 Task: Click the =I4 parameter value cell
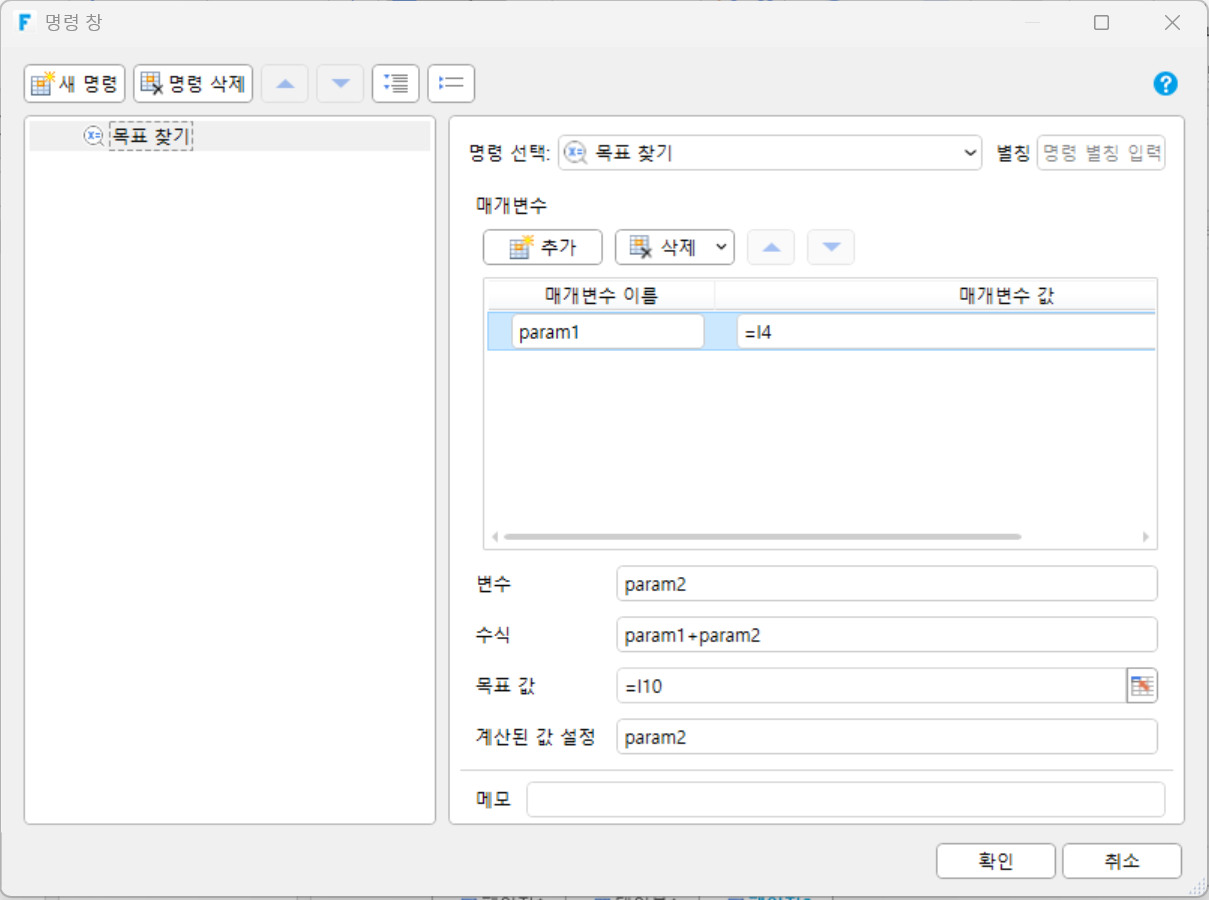coord(945,332)
